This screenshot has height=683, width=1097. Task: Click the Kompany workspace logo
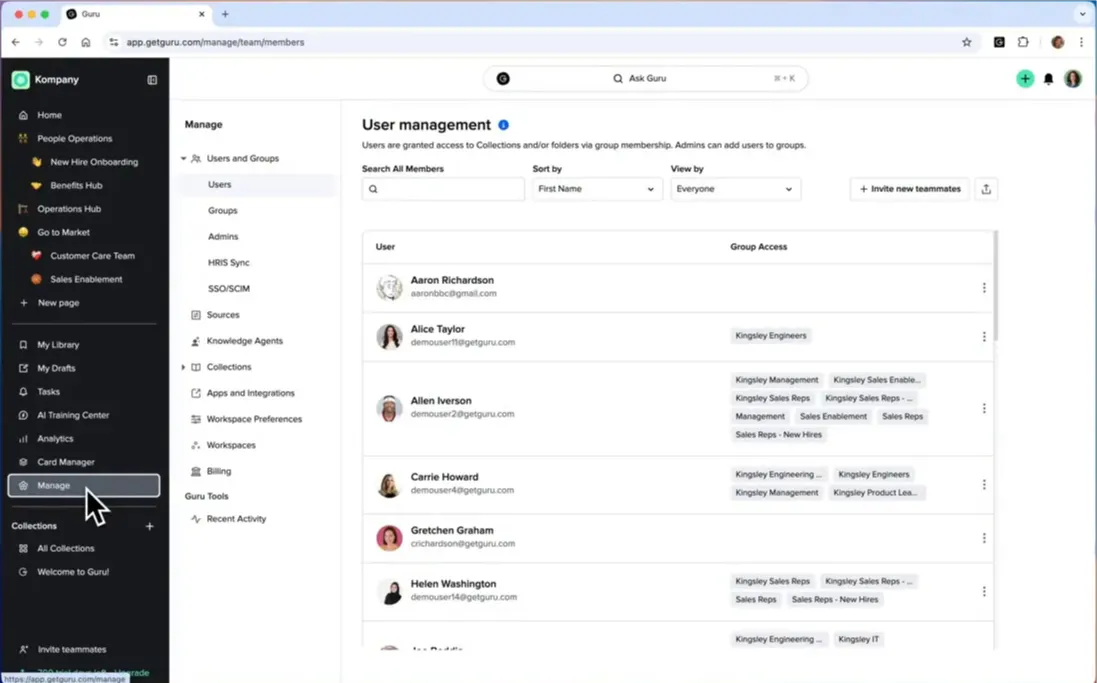20,80
